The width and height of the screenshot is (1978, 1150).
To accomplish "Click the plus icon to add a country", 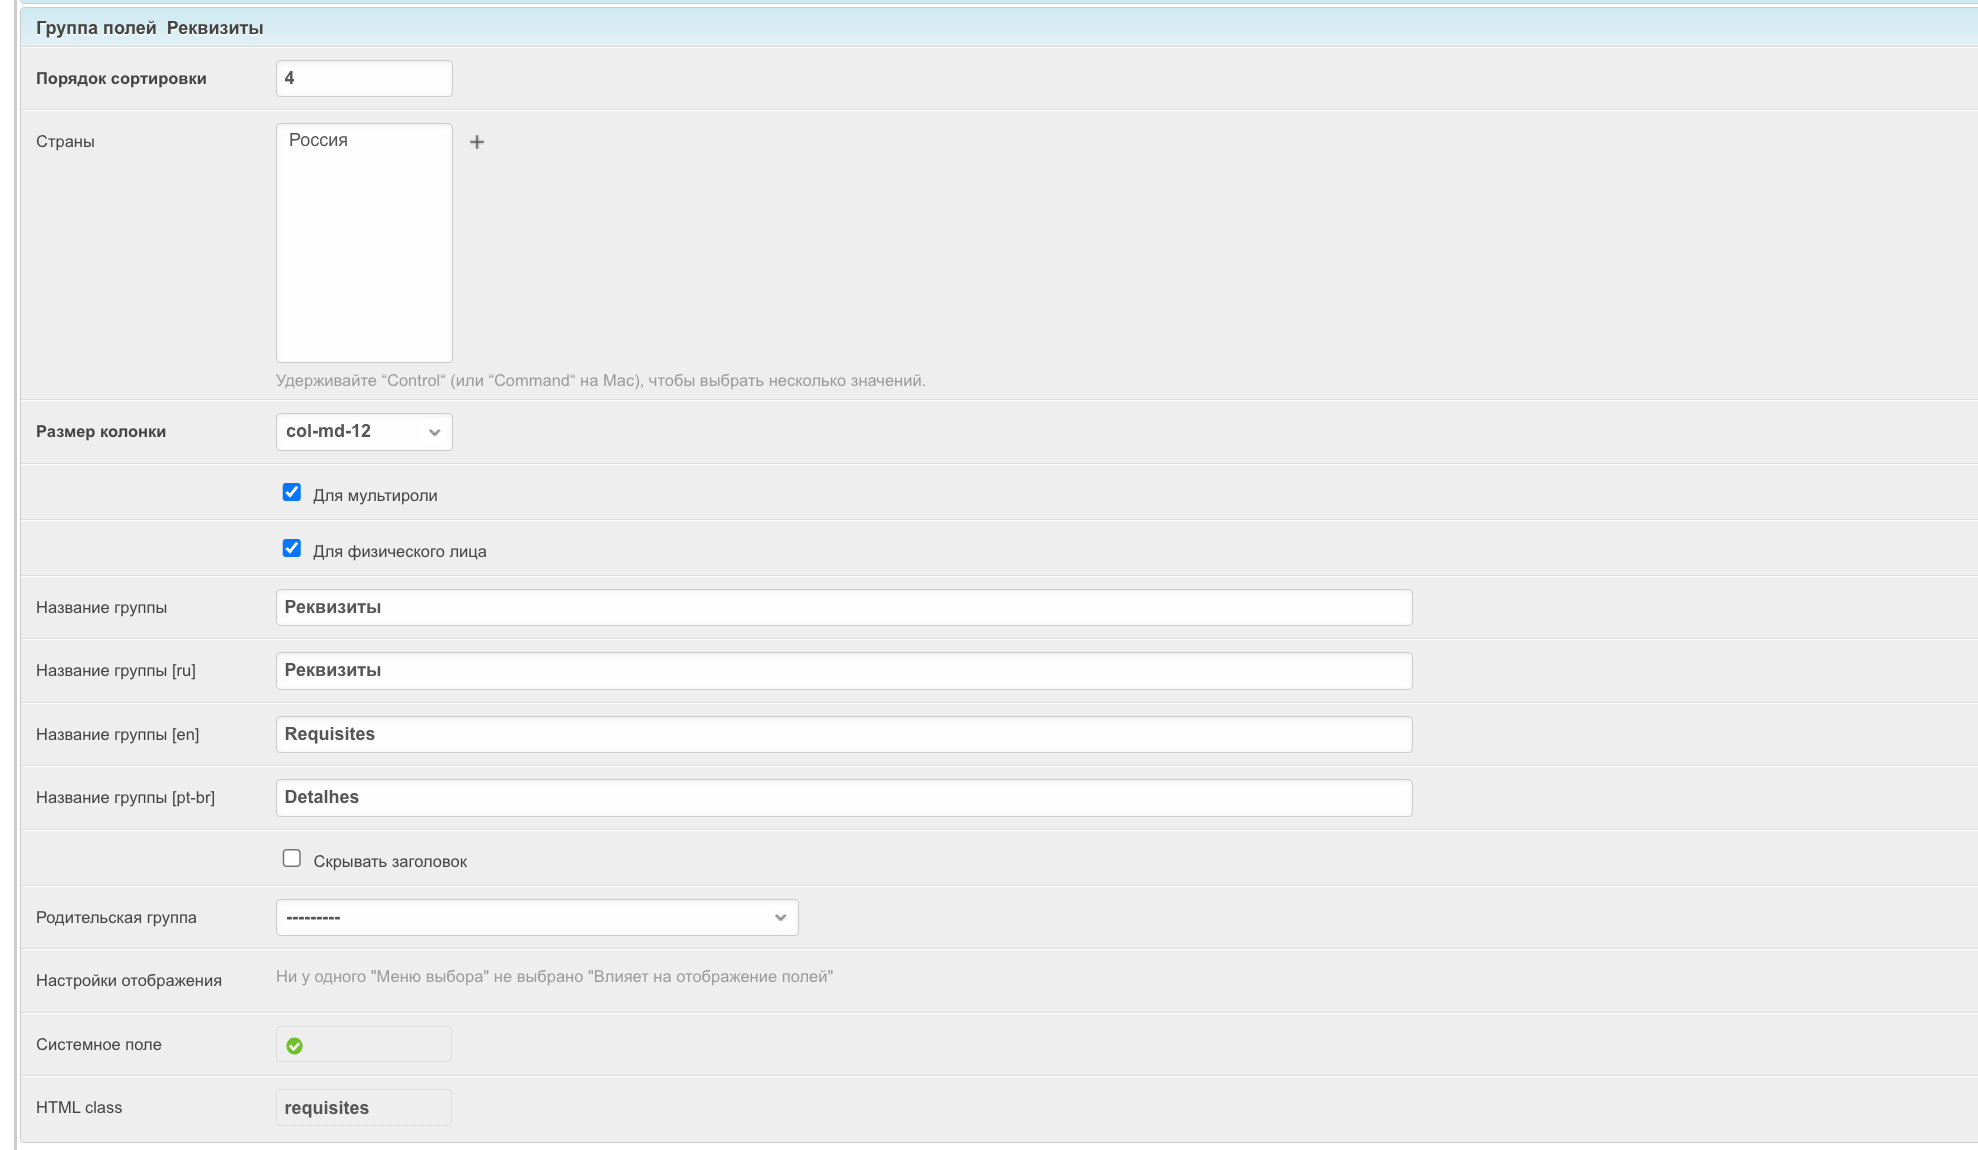I will [477, 142].
